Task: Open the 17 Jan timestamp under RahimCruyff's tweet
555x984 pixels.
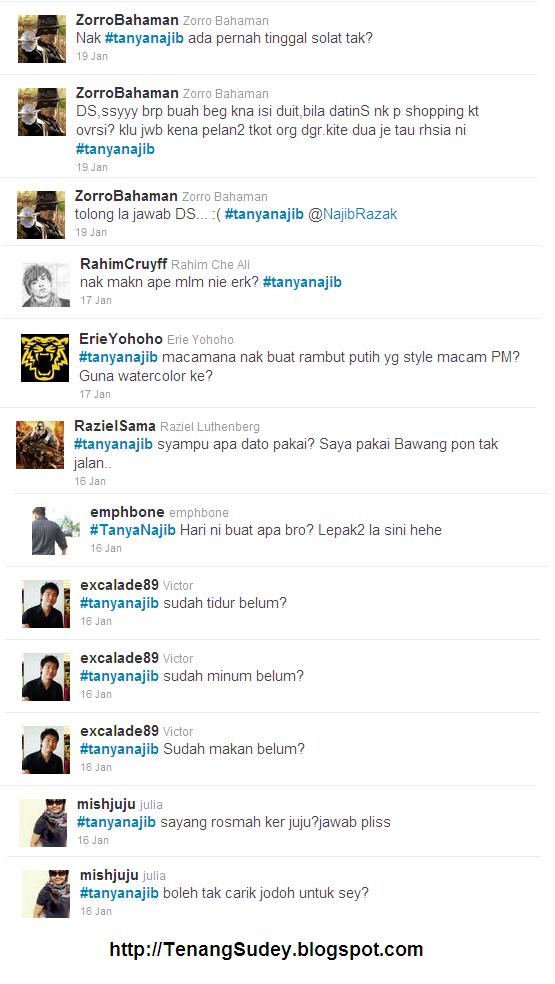Action: coord(96,301)
